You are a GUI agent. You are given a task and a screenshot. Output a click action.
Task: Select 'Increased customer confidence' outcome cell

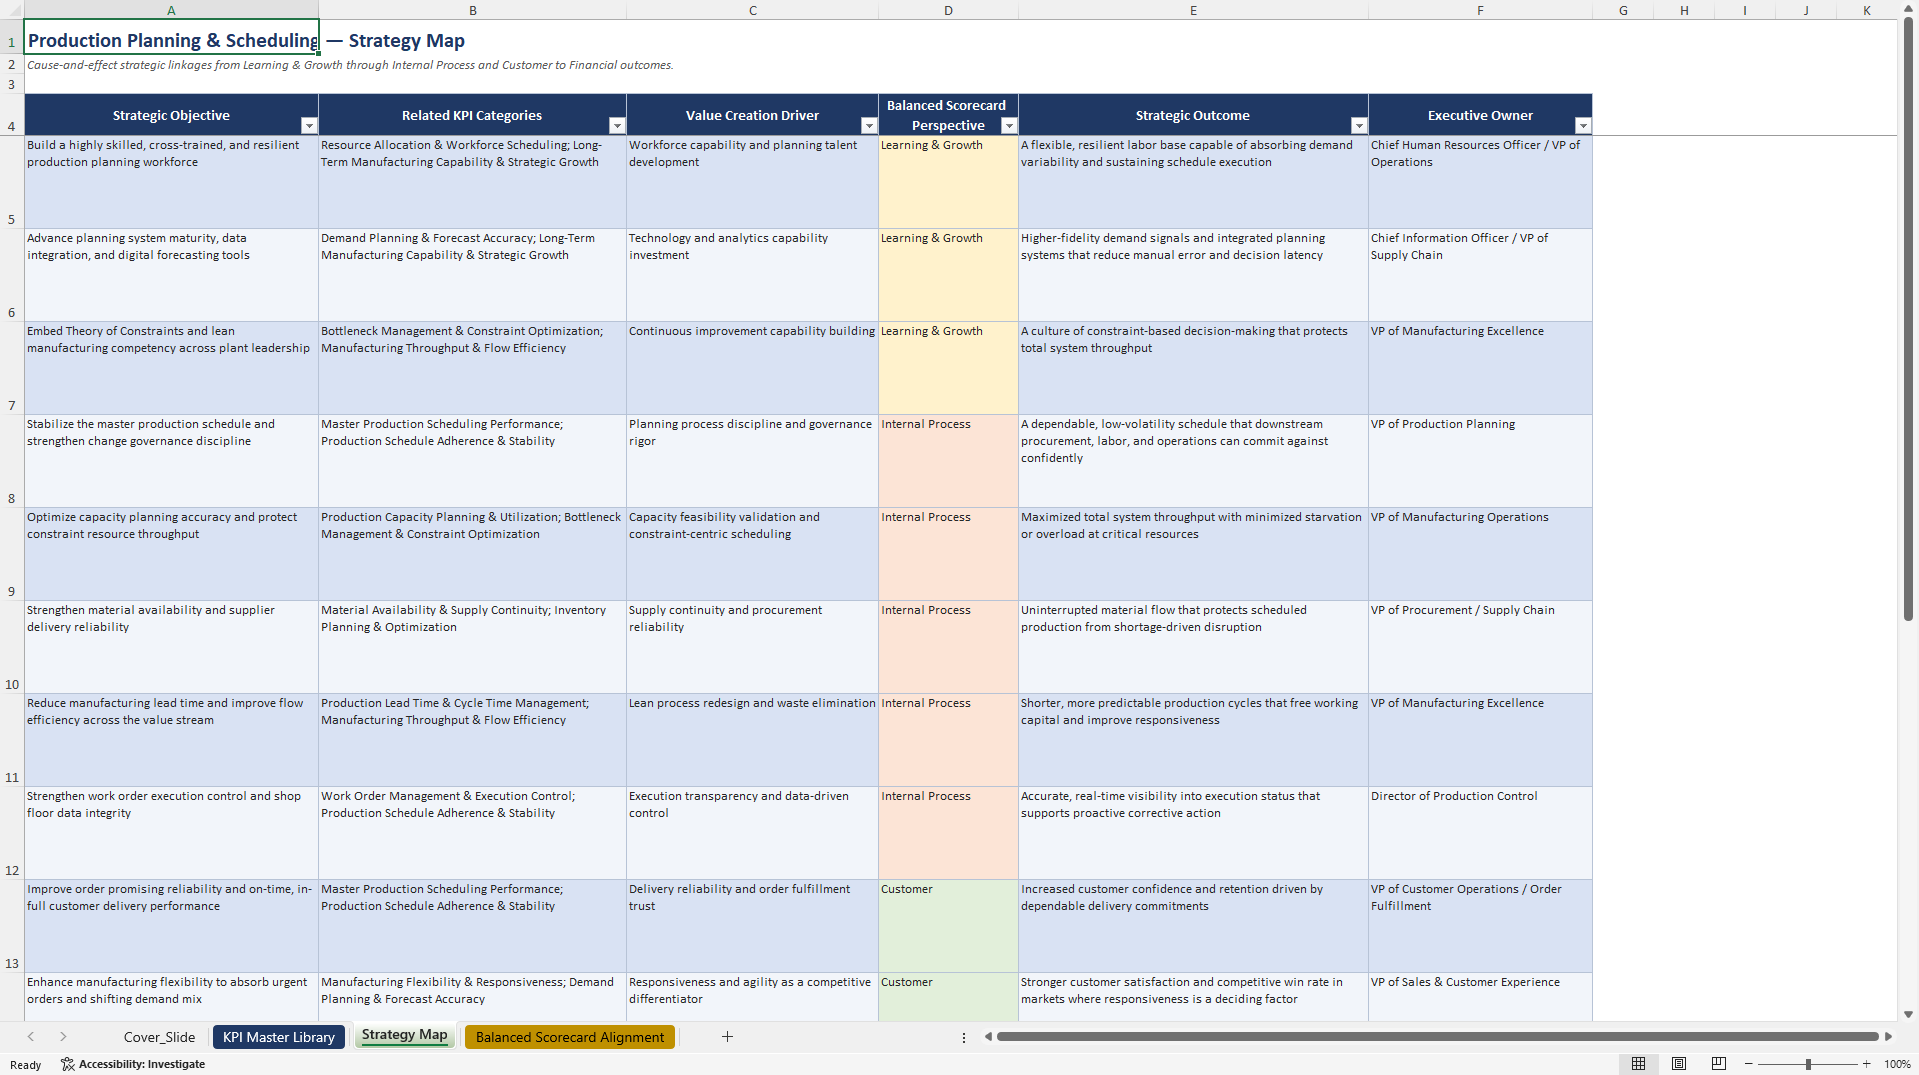pos(1193,926)
